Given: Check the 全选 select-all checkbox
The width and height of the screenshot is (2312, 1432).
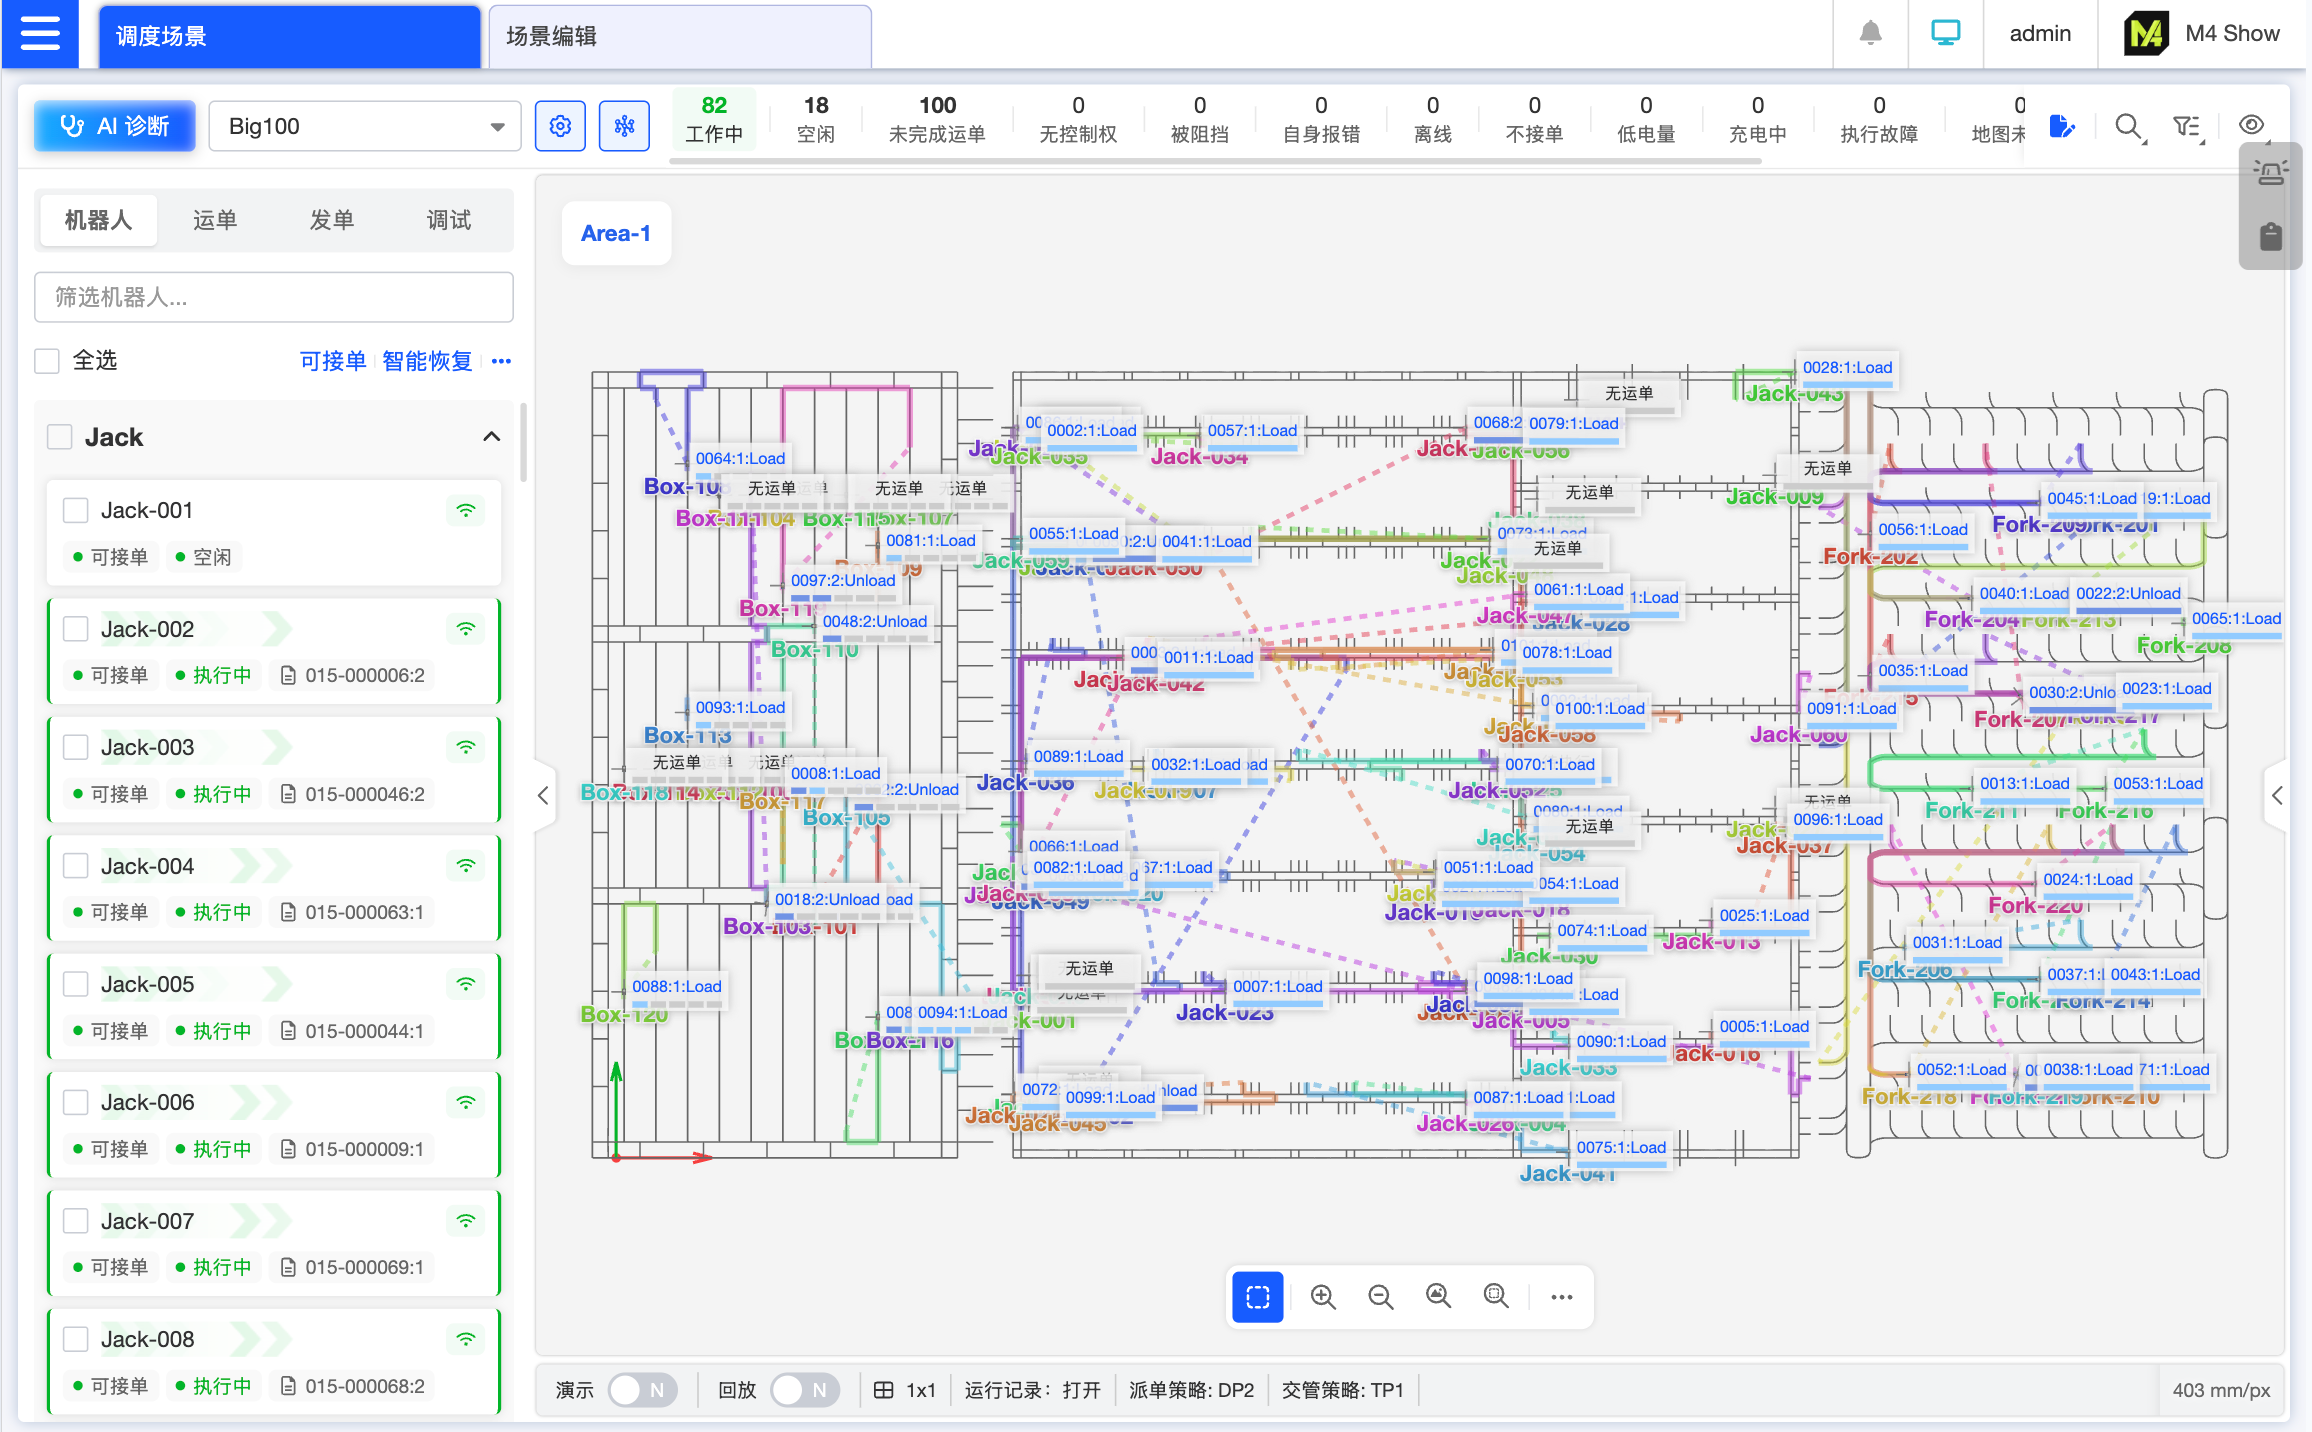Looking at the screenshot, I should click(47, 361).
